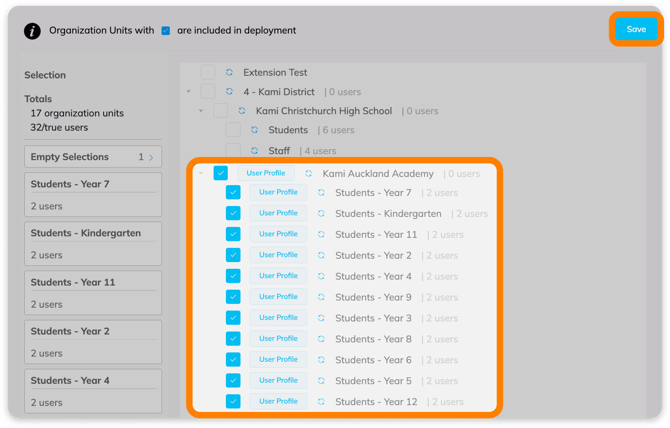
Task: Click sync icon next to Staff
Action: [x=255, y=150]
